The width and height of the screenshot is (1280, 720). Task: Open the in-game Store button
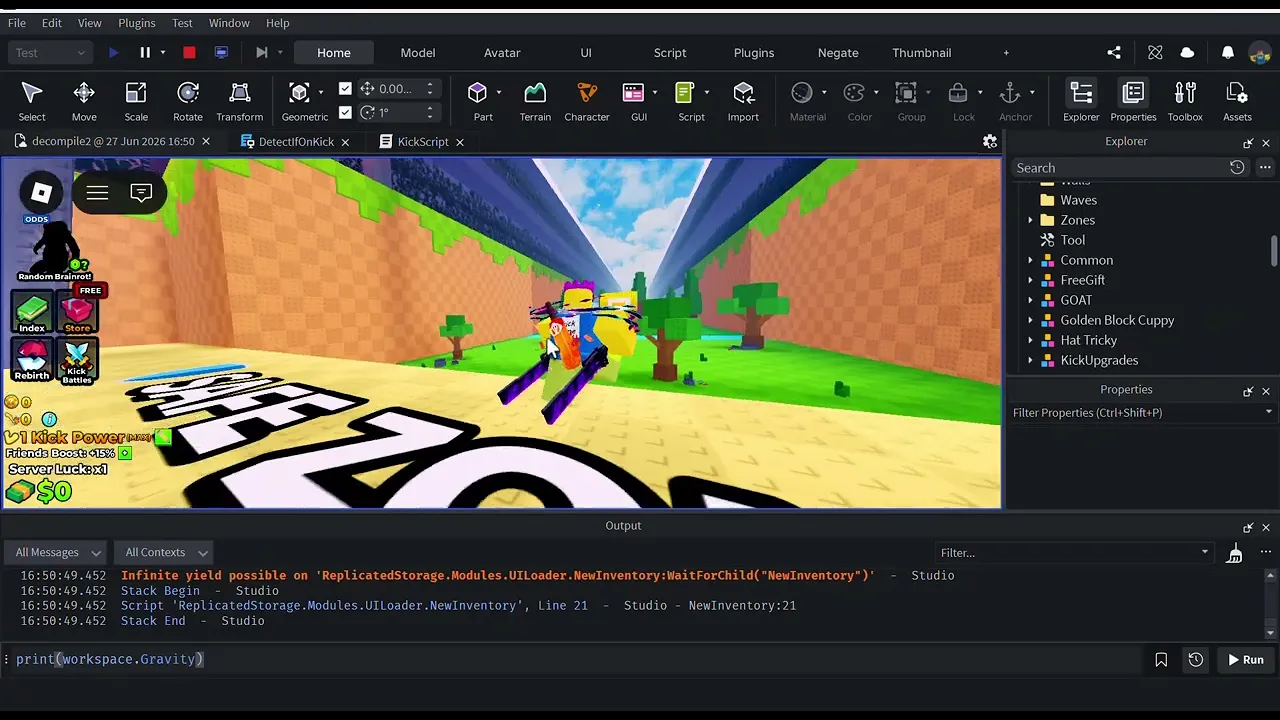[x=77, y=312]
